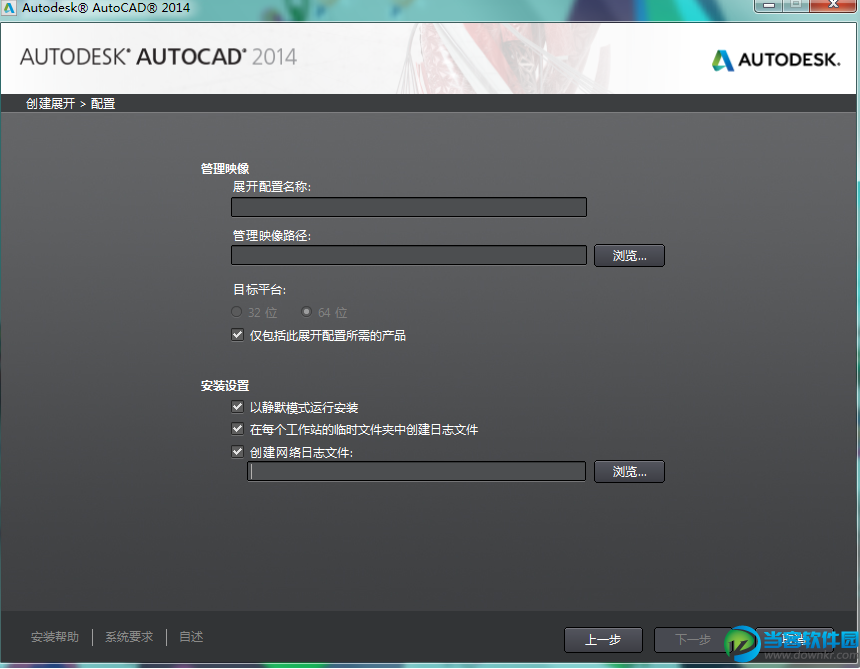The height and width of the screenshot is (669, 860).
Task: Go back with the 上一步 button
Action: pyautogui.click(x=603, y=640)
